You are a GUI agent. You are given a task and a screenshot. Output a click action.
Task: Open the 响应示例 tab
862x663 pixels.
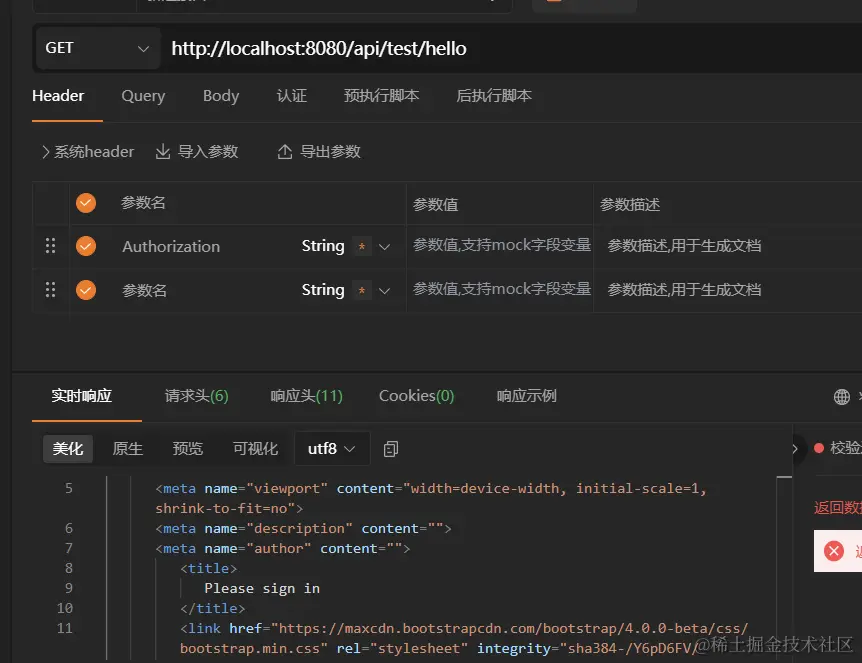coord(527,396)
